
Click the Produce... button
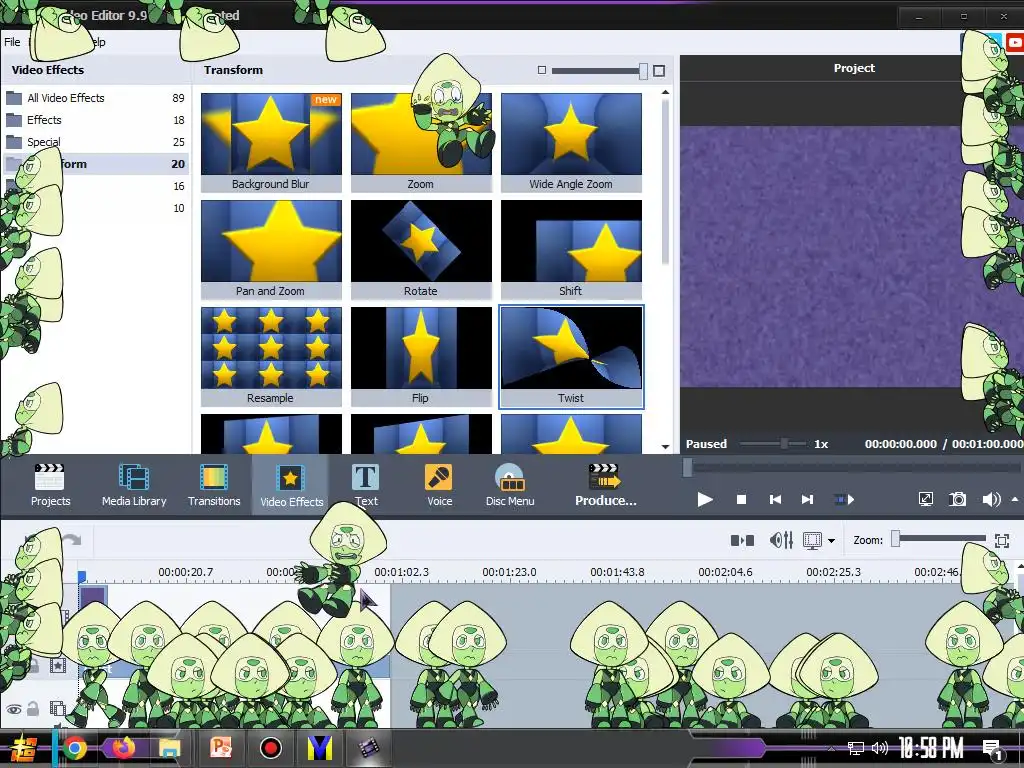click(605, 484)
